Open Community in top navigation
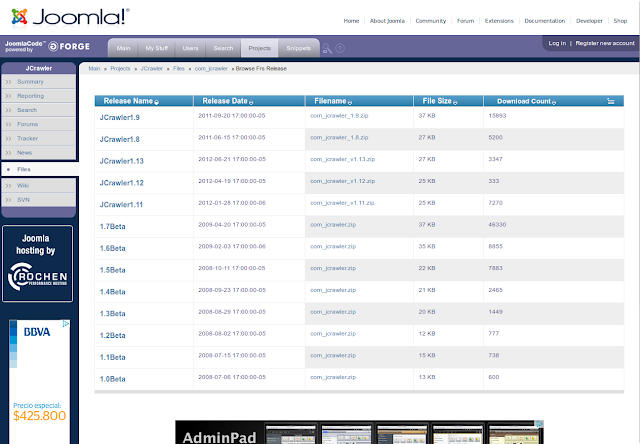The width and height of the screenshot is (640, 444). pyautogui.click(x=431, y=21)
